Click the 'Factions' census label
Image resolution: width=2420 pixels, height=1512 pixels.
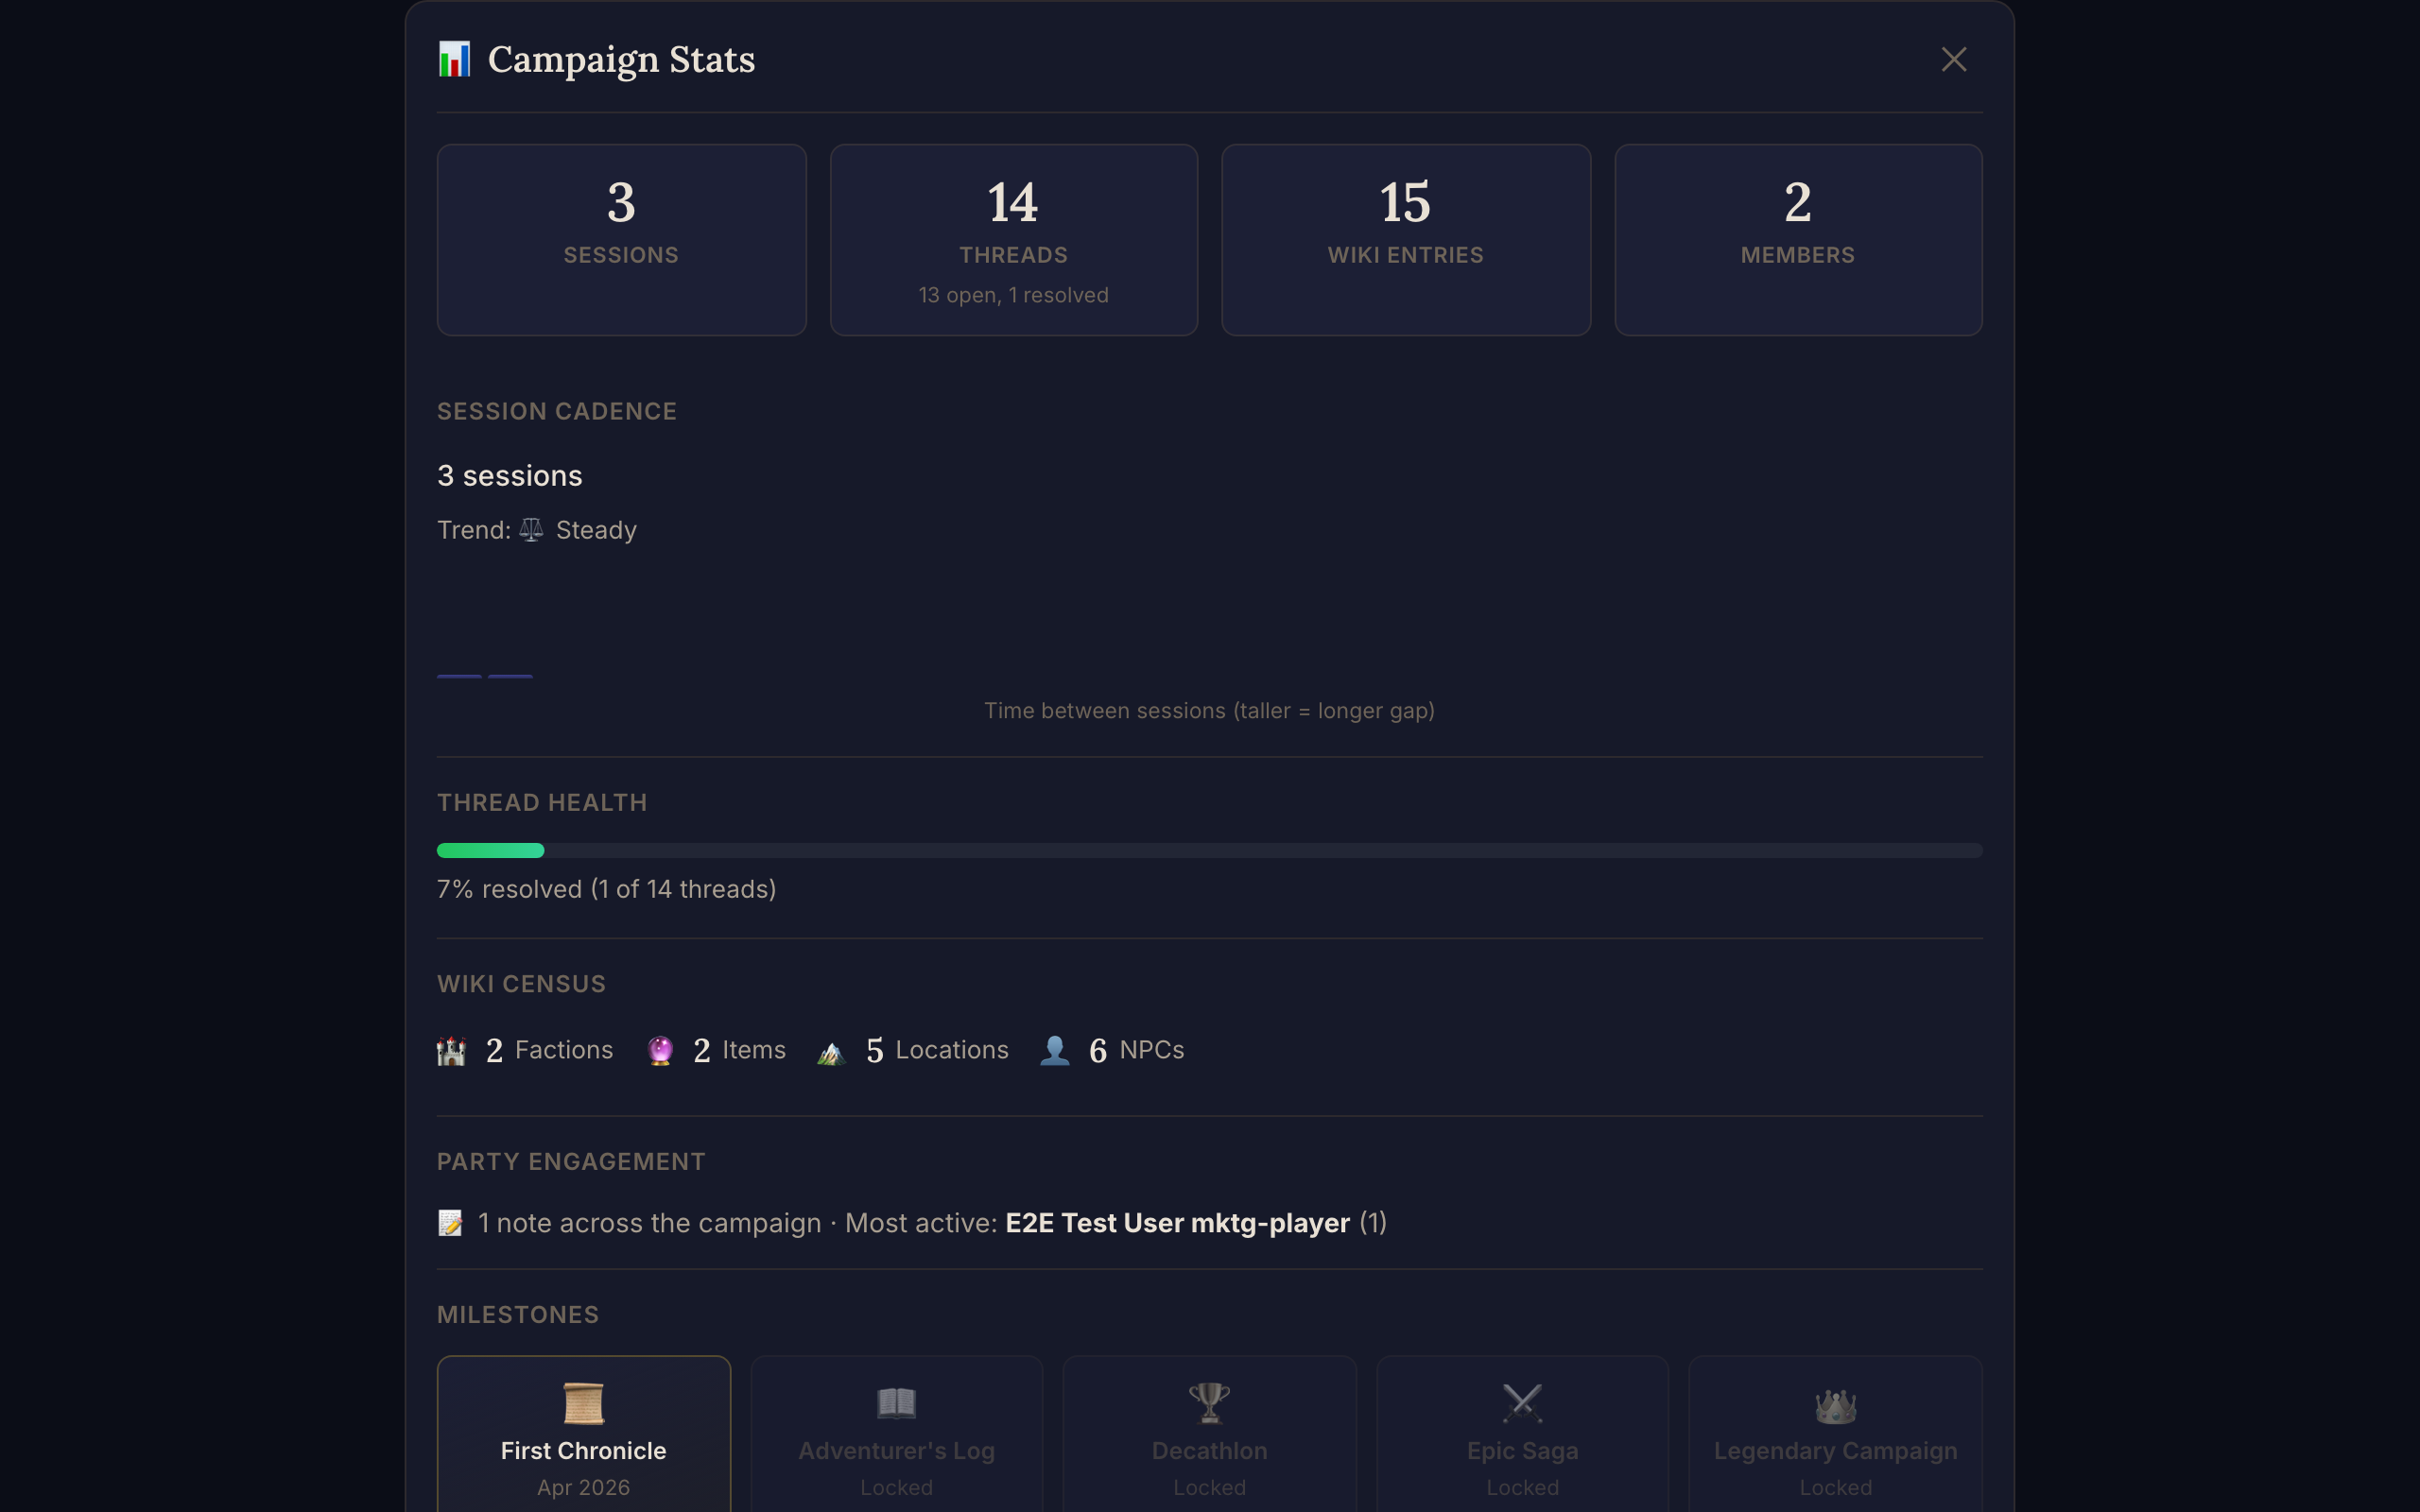pyautogui.click(x=564, y=1050)
